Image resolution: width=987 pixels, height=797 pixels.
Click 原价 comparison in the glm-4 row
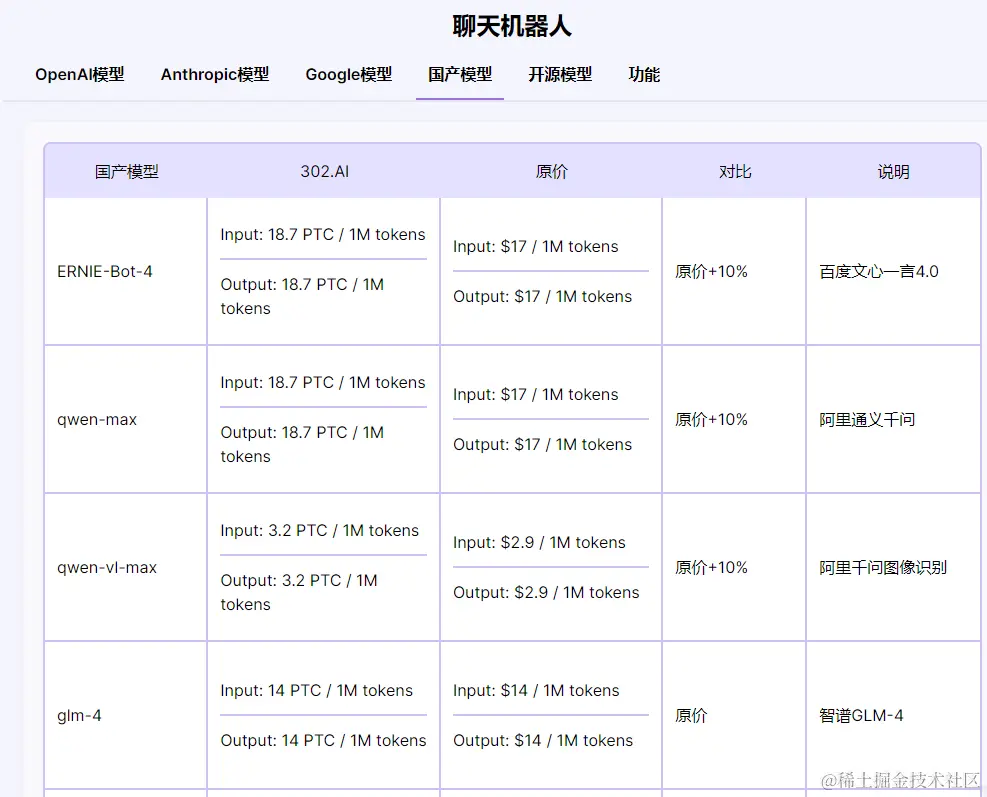(x=691, y=716)
